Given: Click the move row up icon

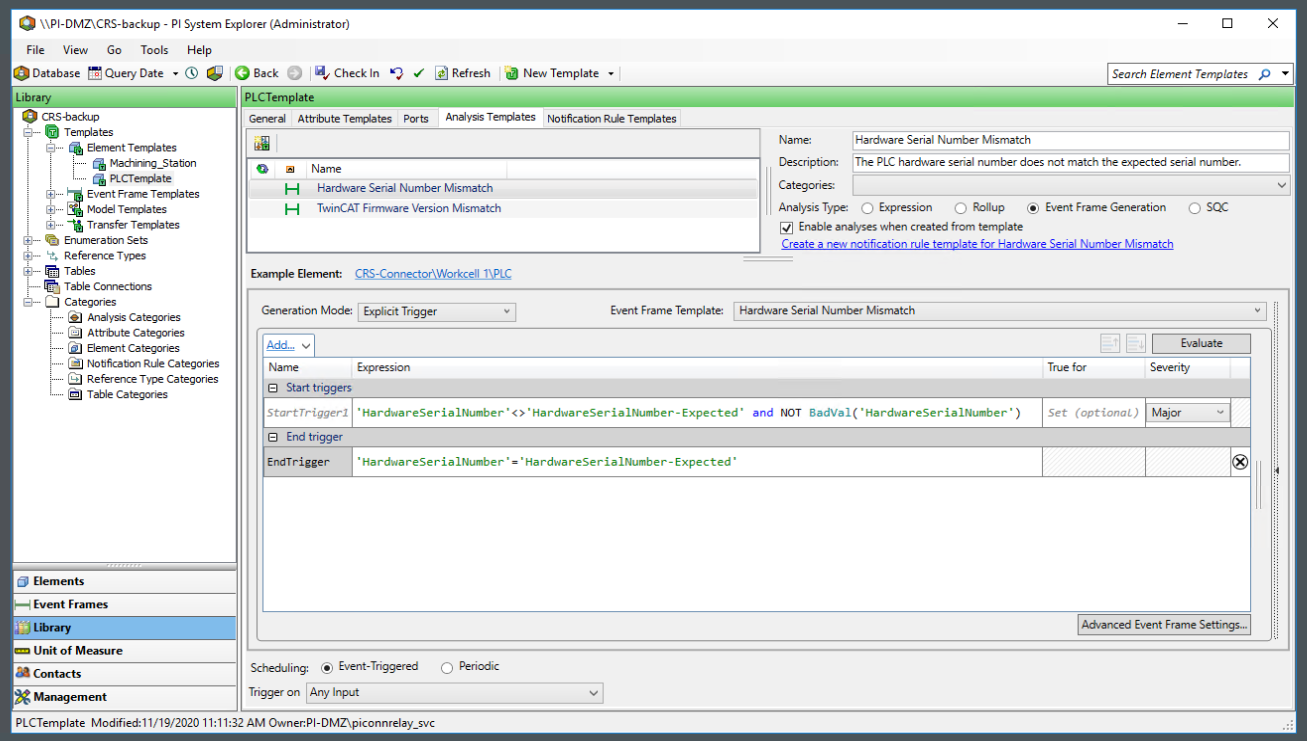Looking at the screenshot, I should (x=1109, y=343).
